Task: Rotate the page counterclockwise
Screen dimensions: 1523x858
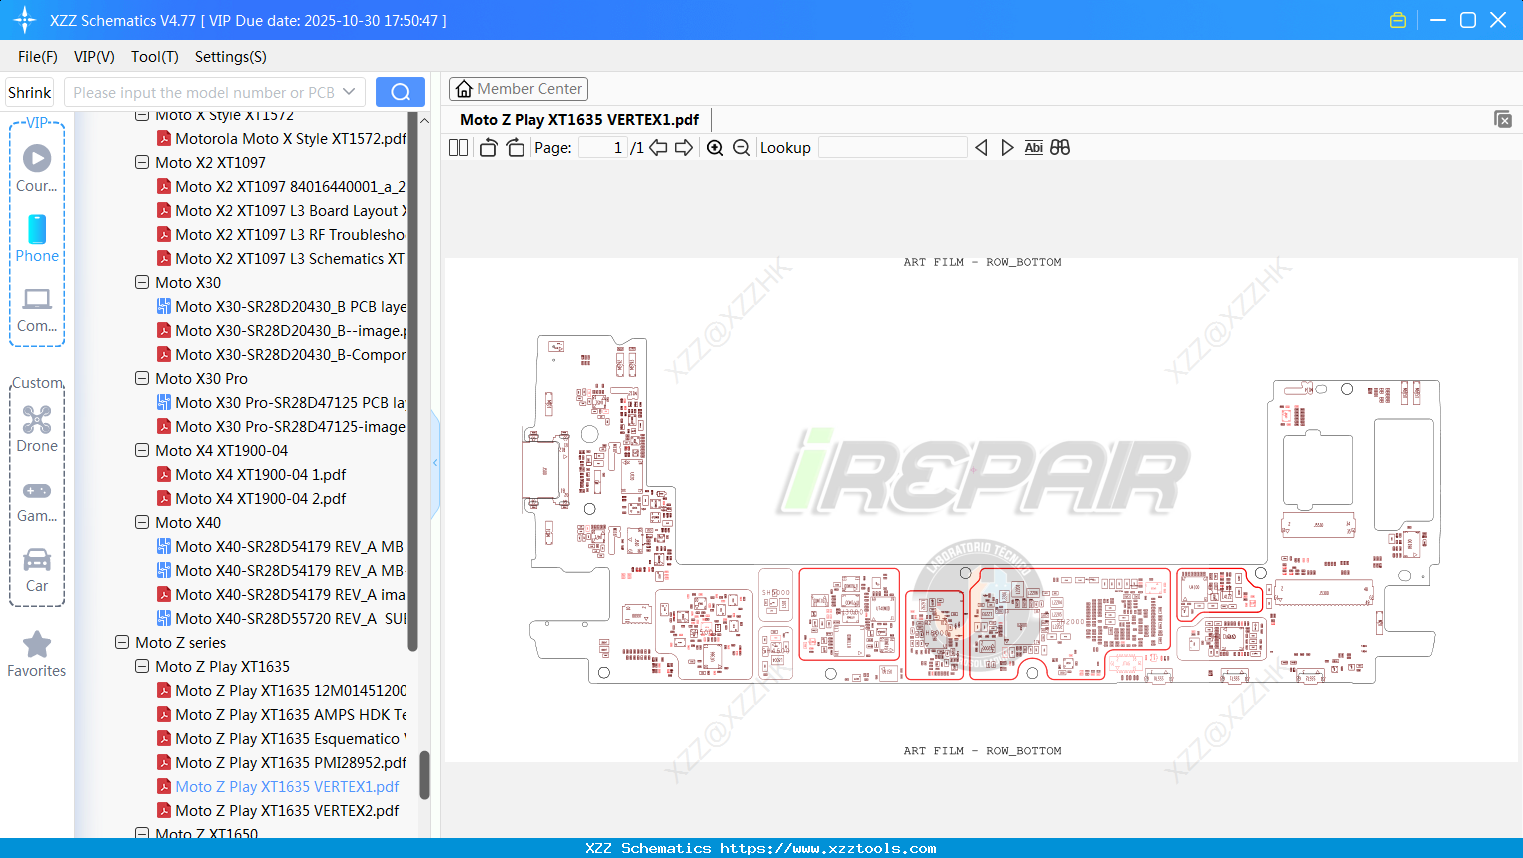Action: [x=488, y=148]
